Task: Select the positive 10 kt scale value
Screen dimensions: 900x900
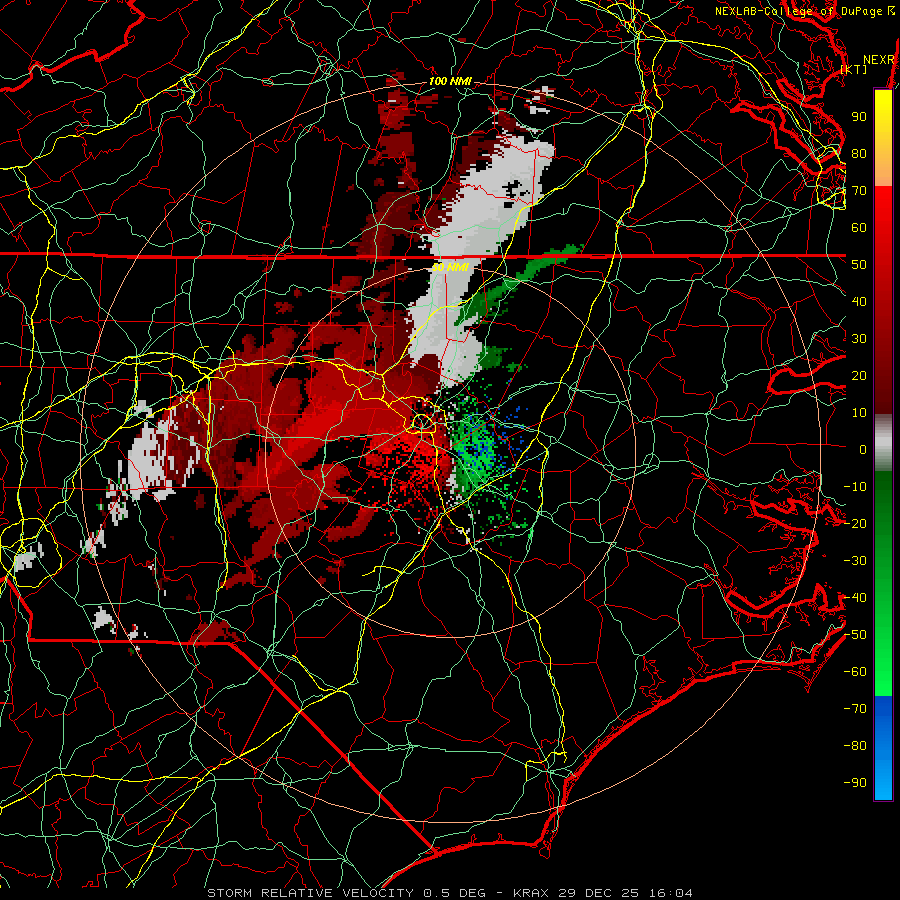Action: coord(859,413)
